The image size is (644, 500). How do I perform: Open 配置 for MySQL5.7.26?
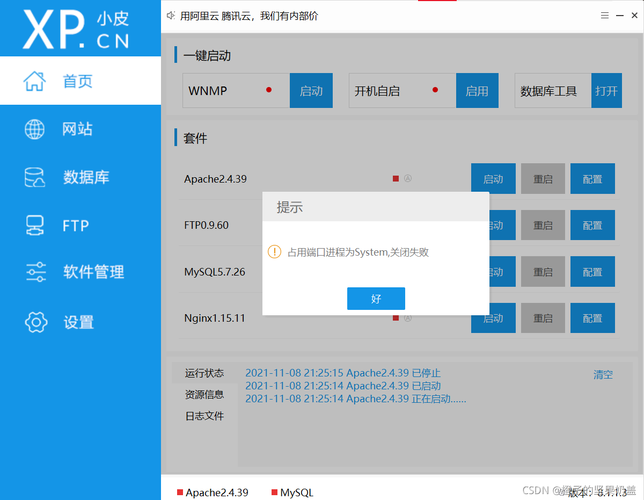pyautogui.click(x=592, y=272)
